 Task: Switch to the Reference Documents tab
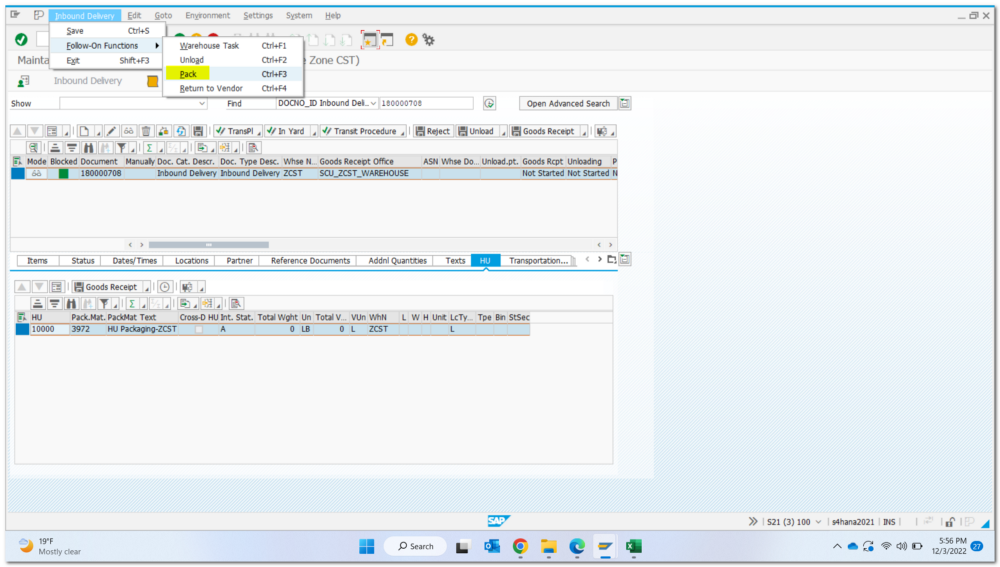click(310, 261)
